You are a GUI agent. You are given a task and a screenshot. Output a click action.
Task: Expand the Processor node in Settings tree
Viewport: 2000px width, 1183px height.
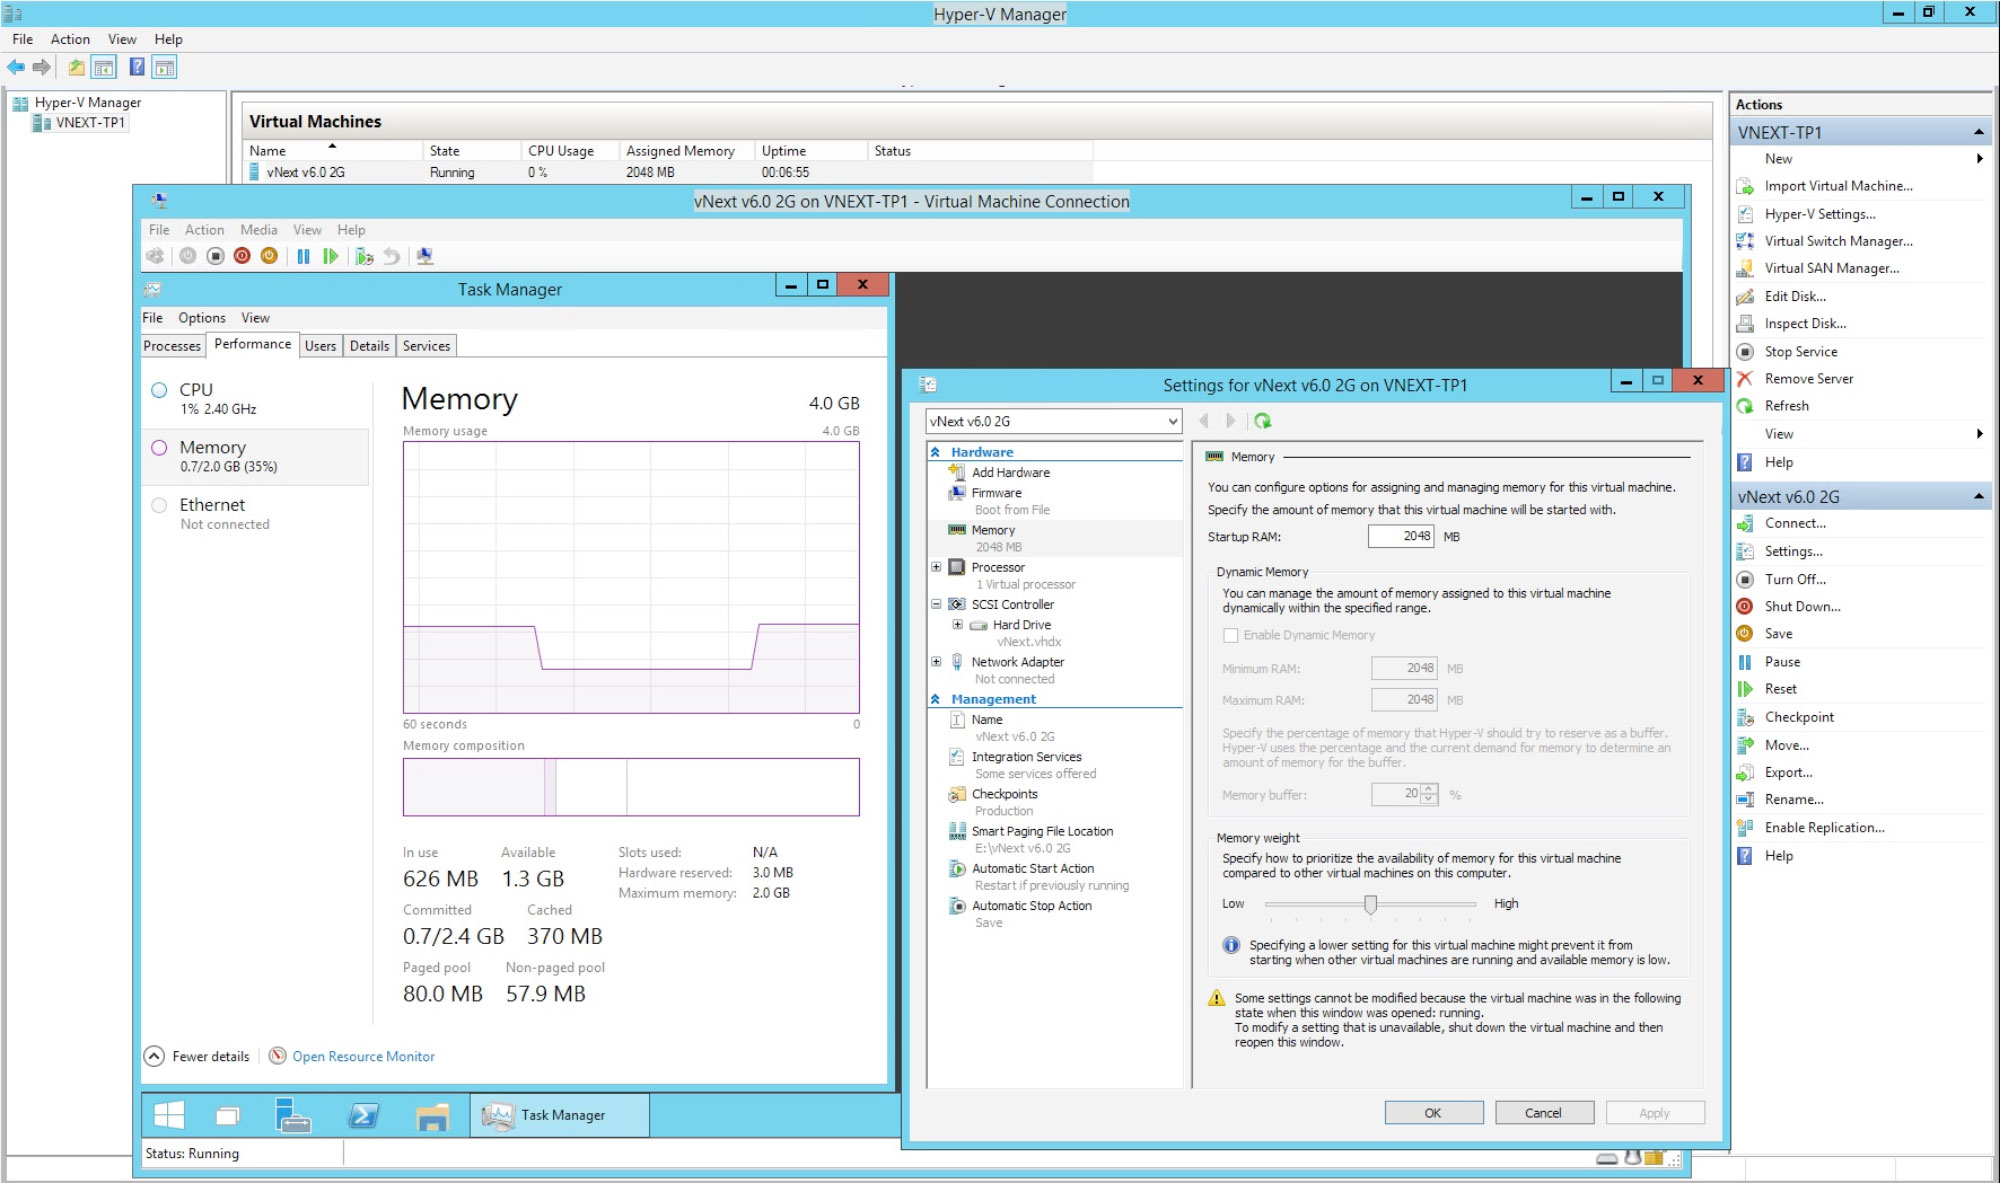click(936, 567)
